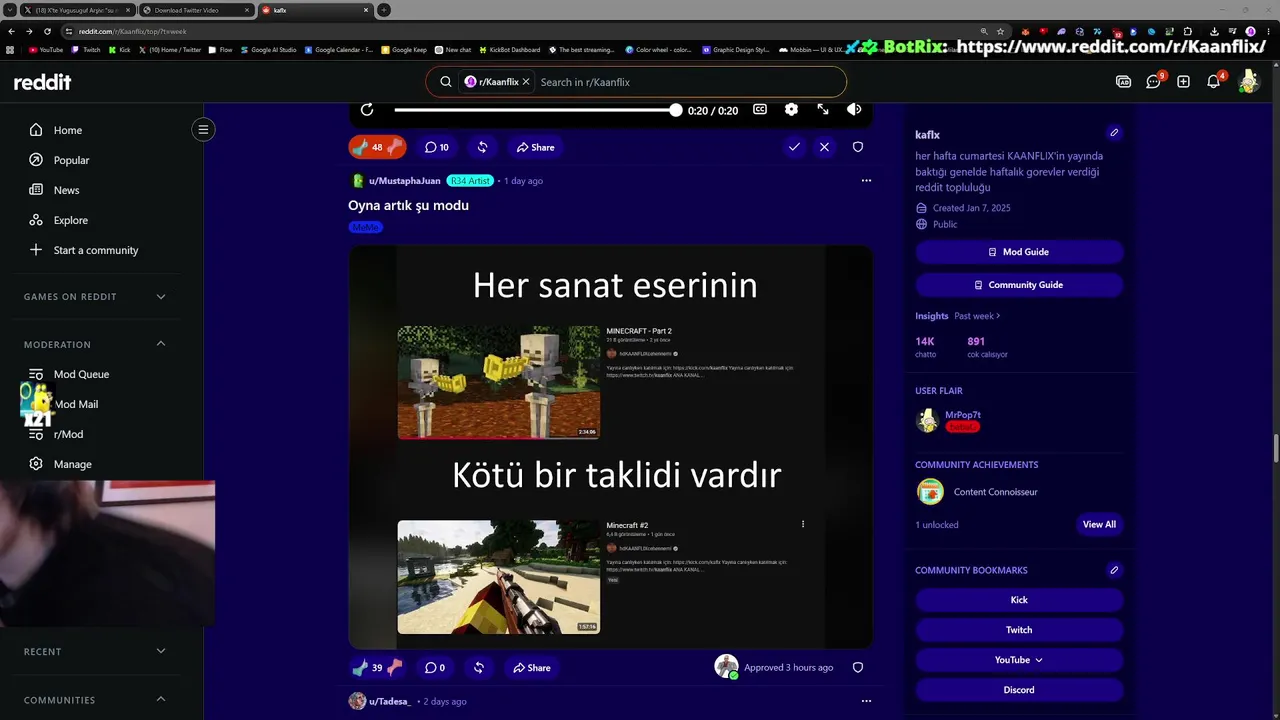Mute the video volume
Image resolution: width=1280 pixels, height=720 pixels.
pyautogui.click(x=854, y=110)
